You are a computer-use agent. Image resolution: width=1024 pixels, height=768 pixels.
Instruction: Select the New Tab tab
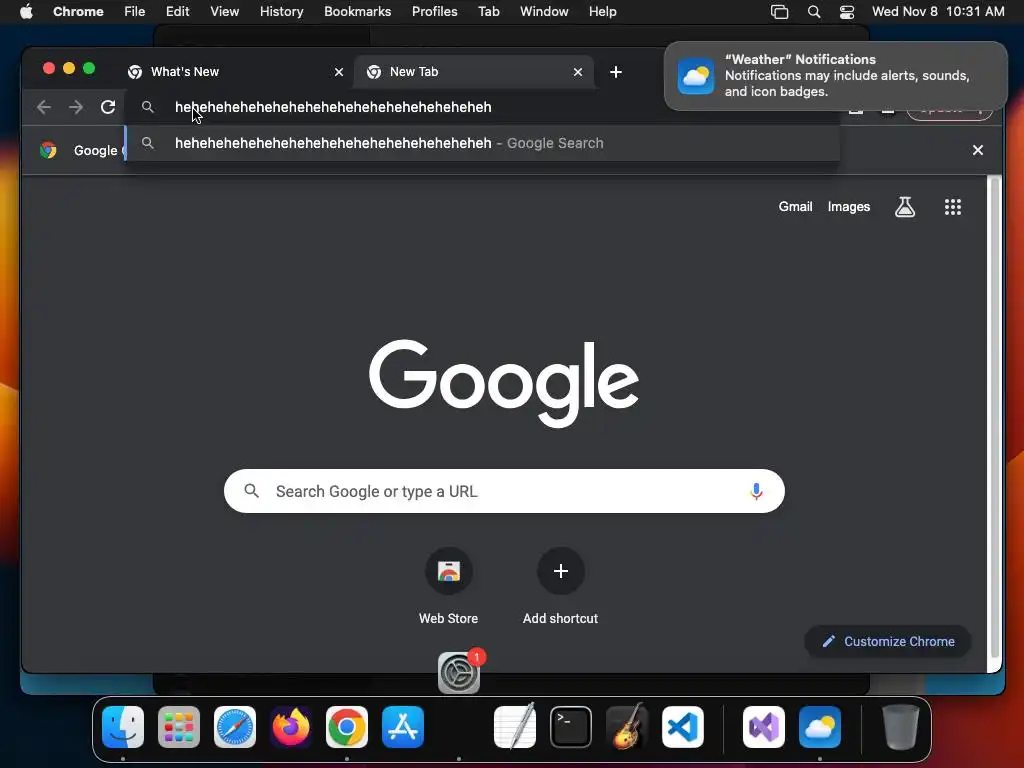(474, 72)
